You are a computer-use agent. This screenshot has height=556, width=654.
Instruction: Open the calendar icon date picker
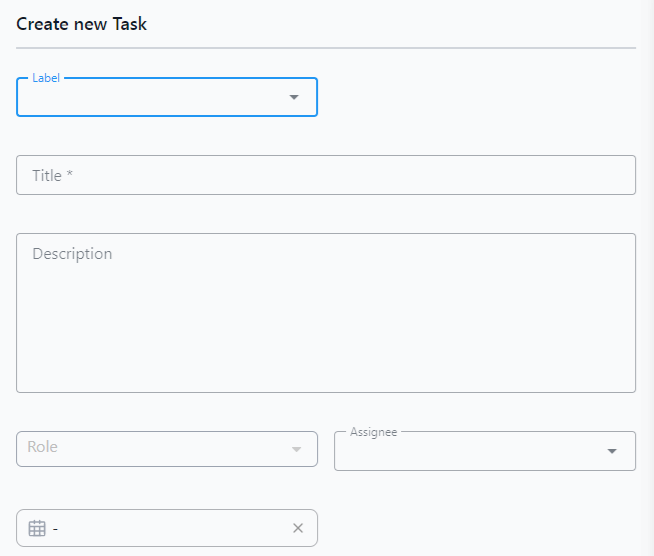click(37, 528)
